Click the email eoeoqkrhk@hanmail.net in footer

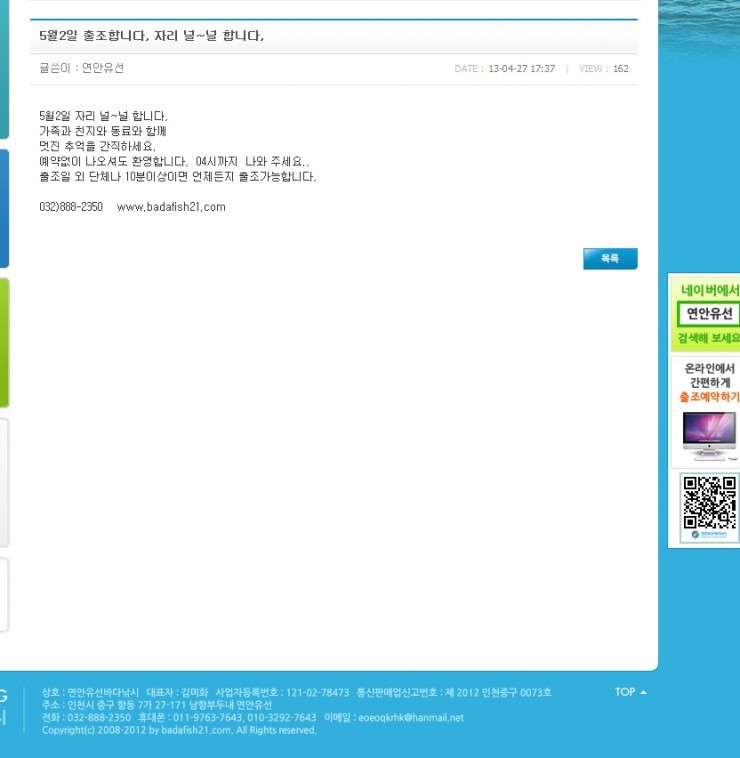click(410, 718)
